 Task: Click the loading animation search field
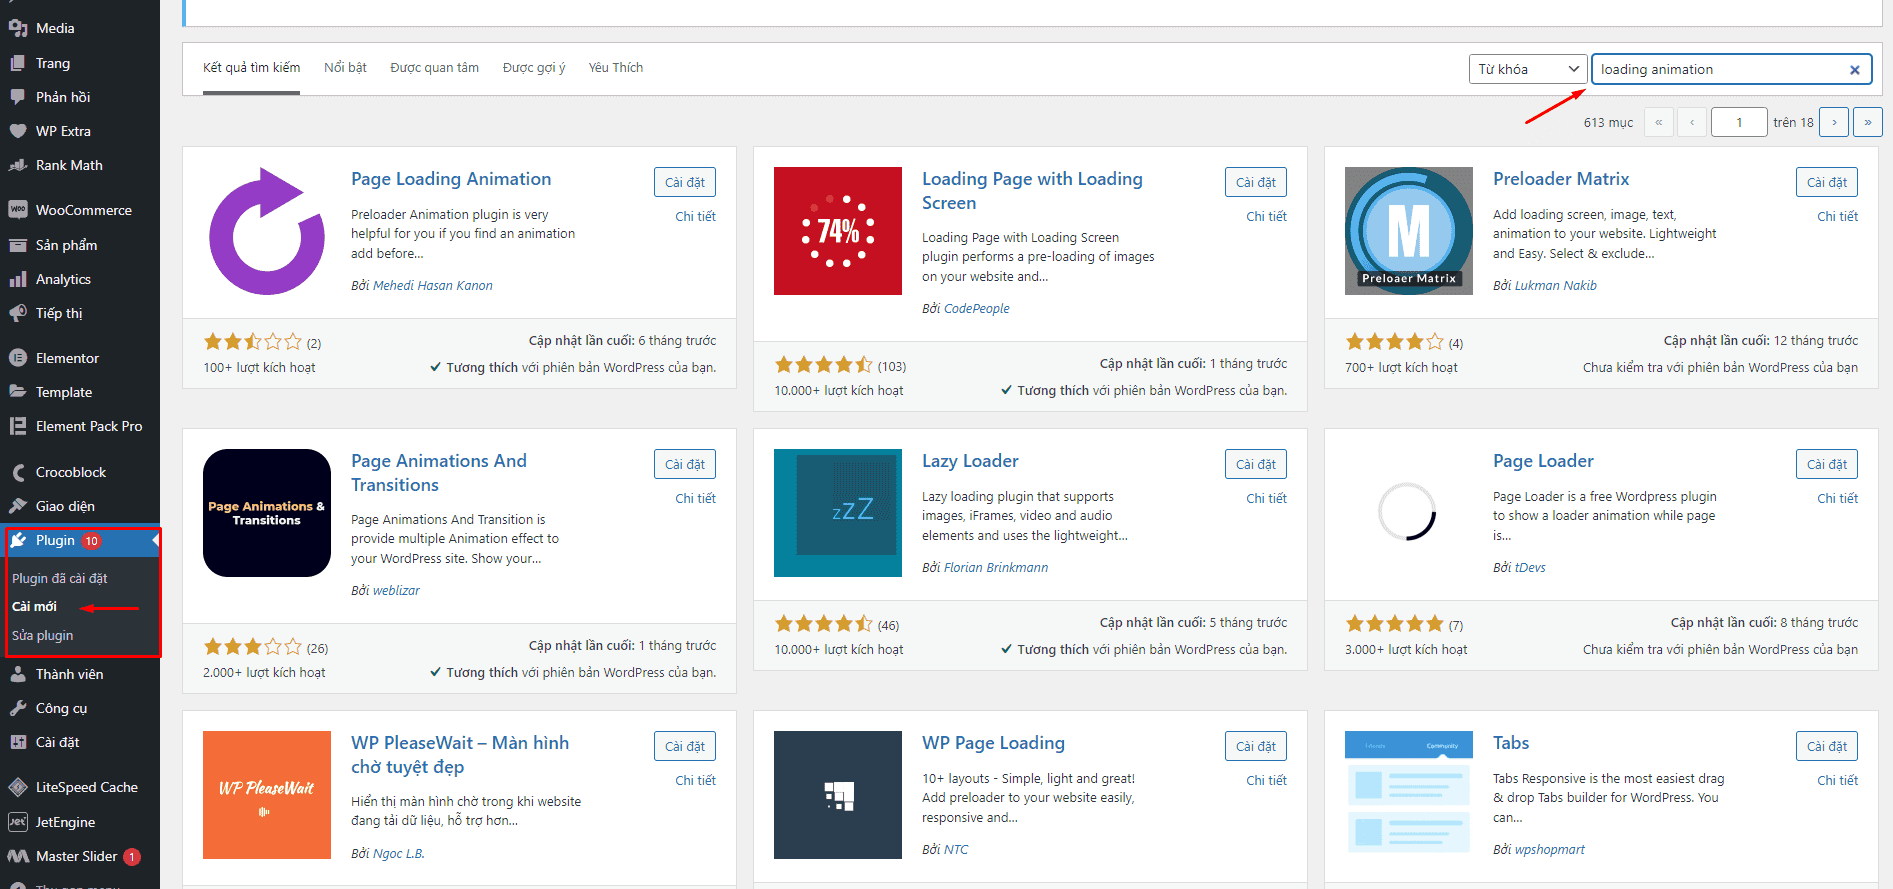click(x=1718, y=70)
